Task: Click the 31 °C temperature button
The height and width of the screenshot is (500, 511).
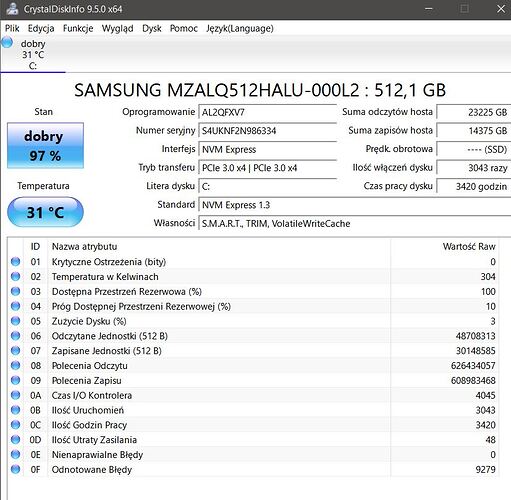Action: pyautogui.click(x=45, y=212)
